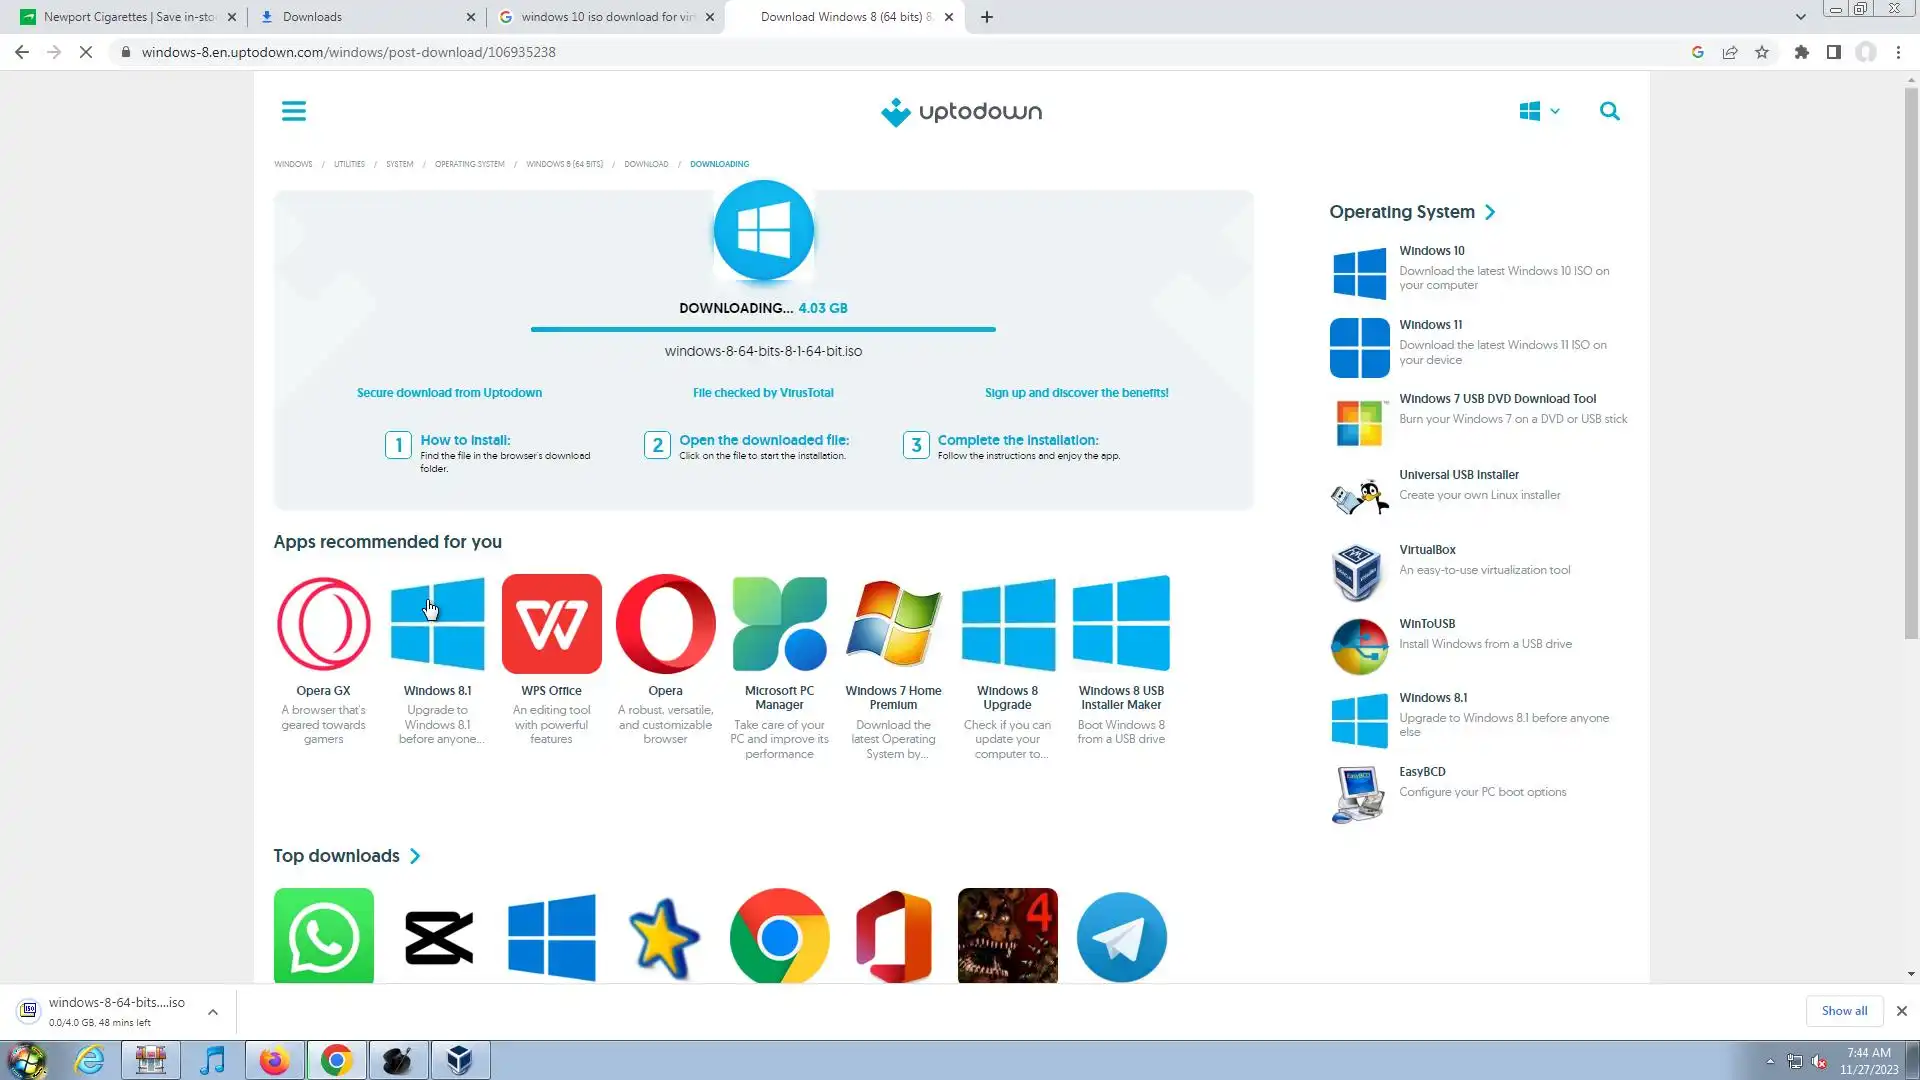Launch Firefox from the taskbar
Screen dimensions: 1920x1080
pyautogui.click(x=274, y=1060)
